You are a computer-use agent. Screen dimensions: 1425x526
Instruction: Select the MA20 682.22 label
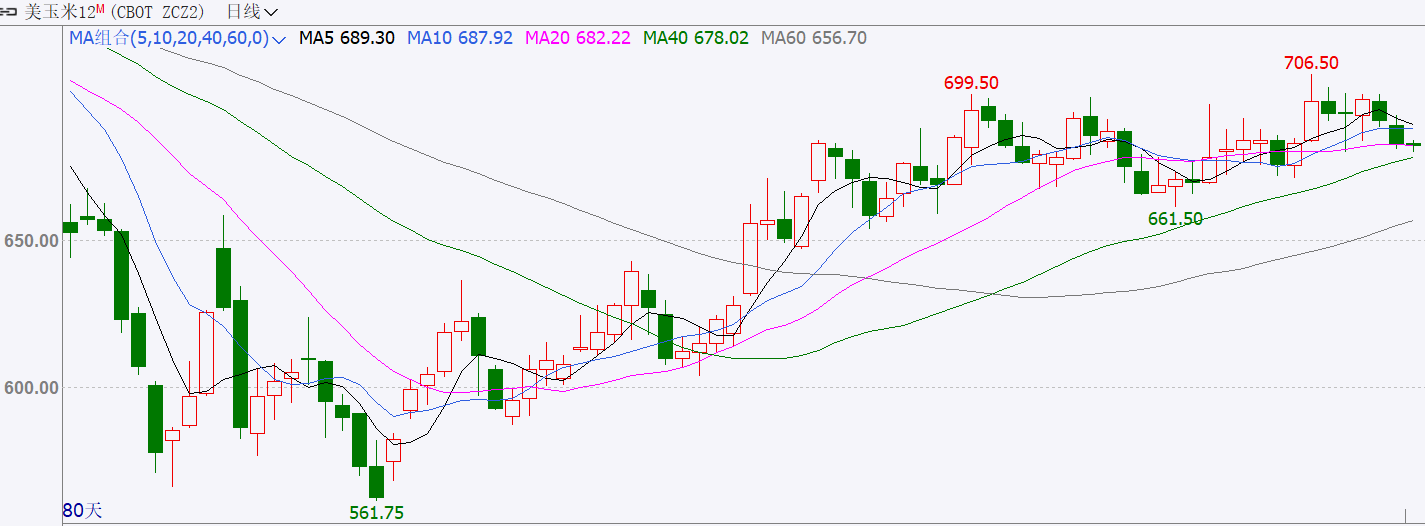[x=578, y=38]
